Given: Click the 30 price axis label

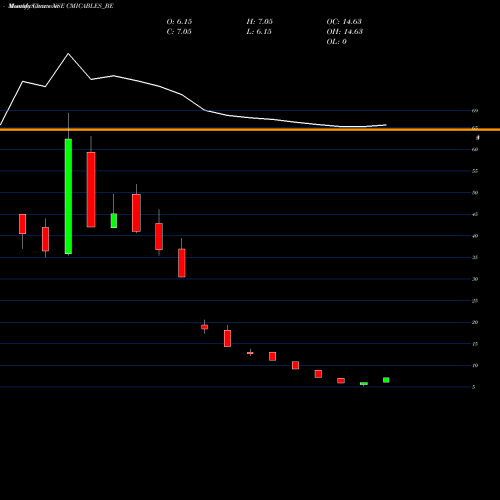Looking at the screenshot, I should click(x=475, y=279).
